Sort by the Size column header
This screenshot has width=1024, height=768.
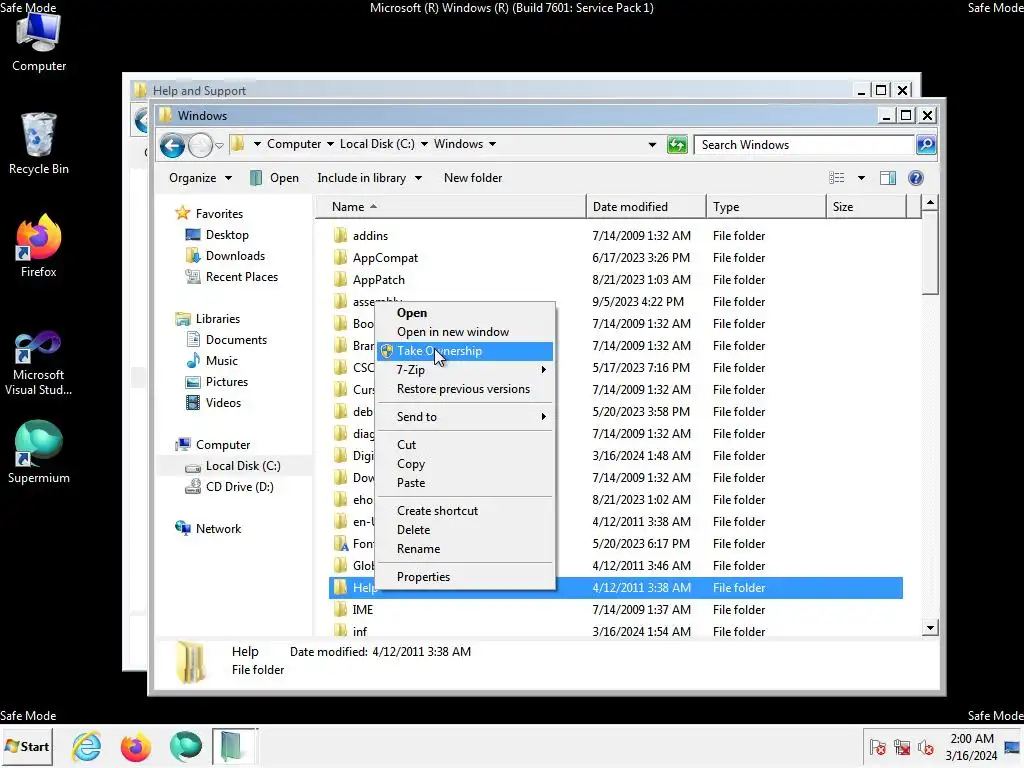point(867,206)
